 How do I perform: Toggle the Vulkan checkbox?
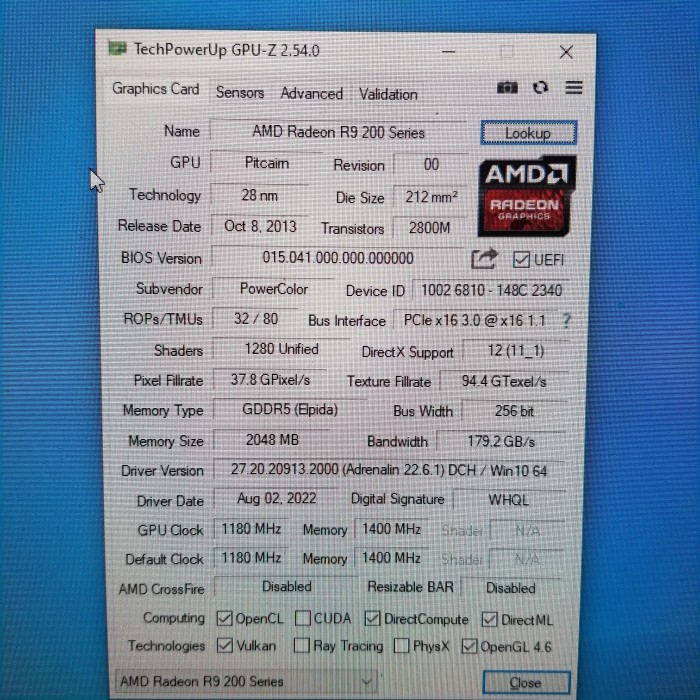(225, 646)
